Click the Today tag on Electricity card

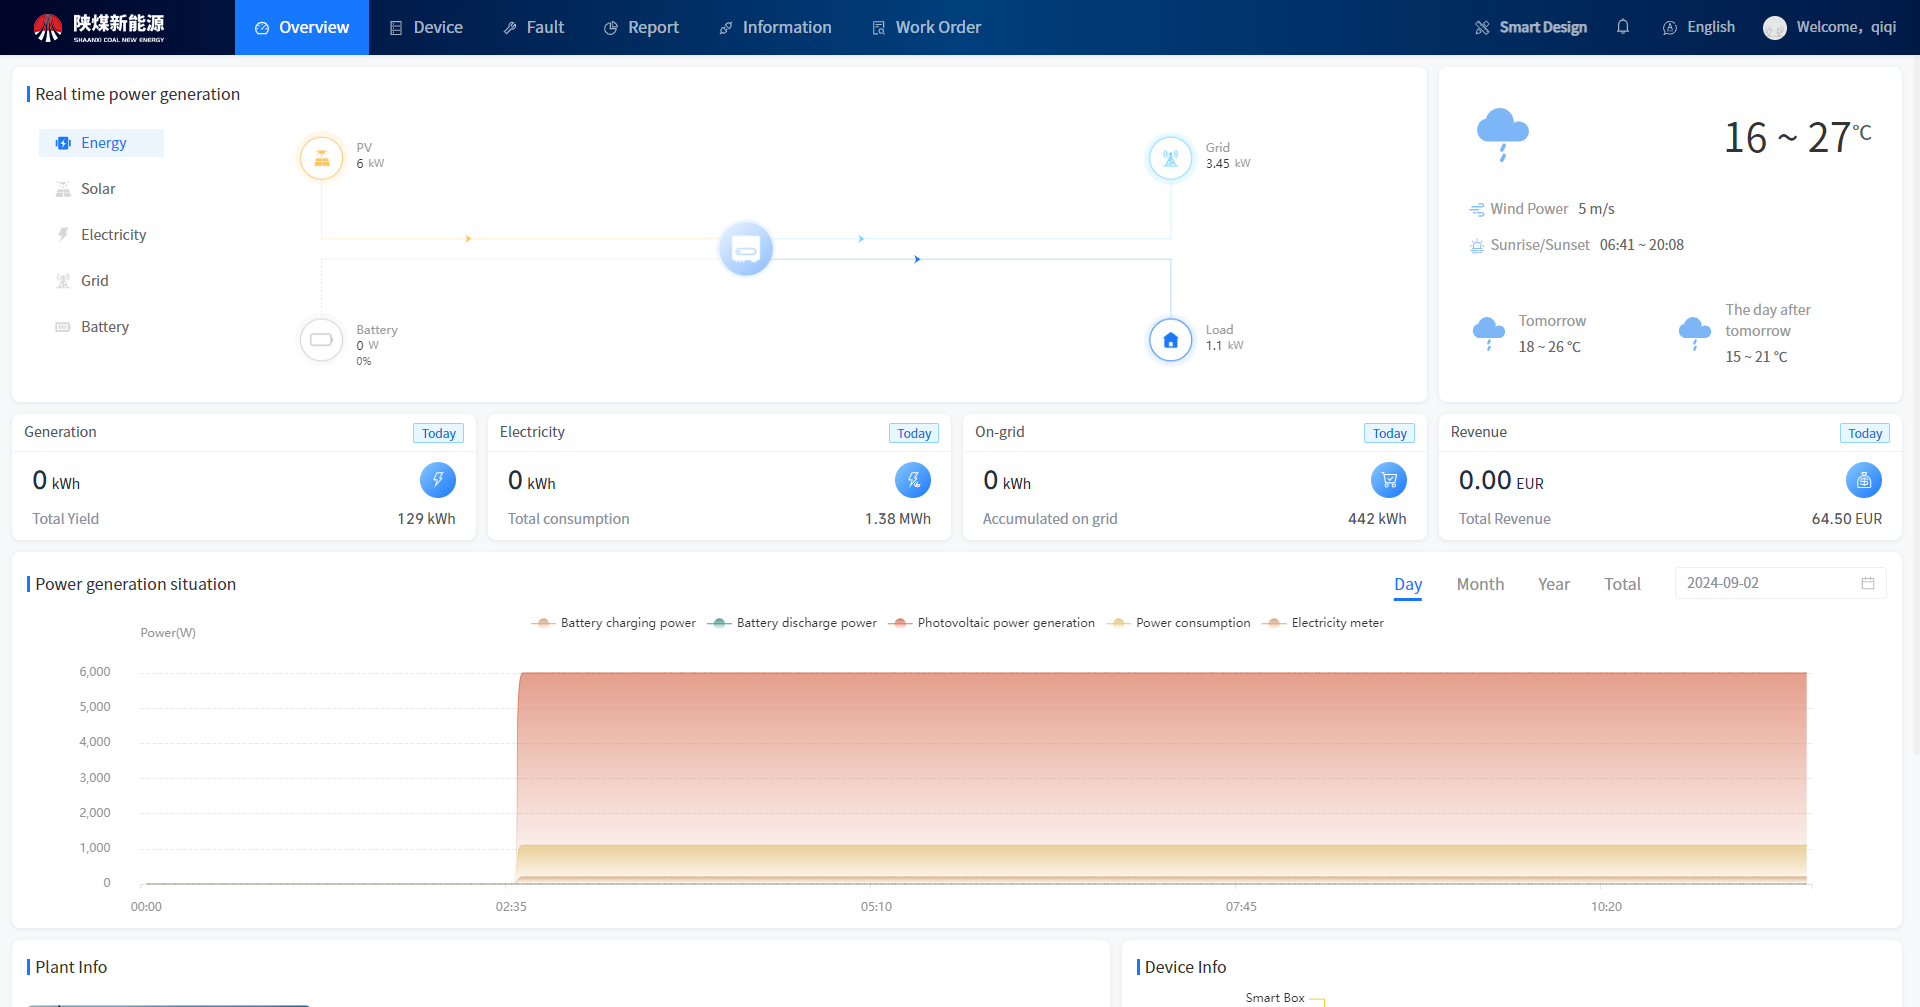913,433
